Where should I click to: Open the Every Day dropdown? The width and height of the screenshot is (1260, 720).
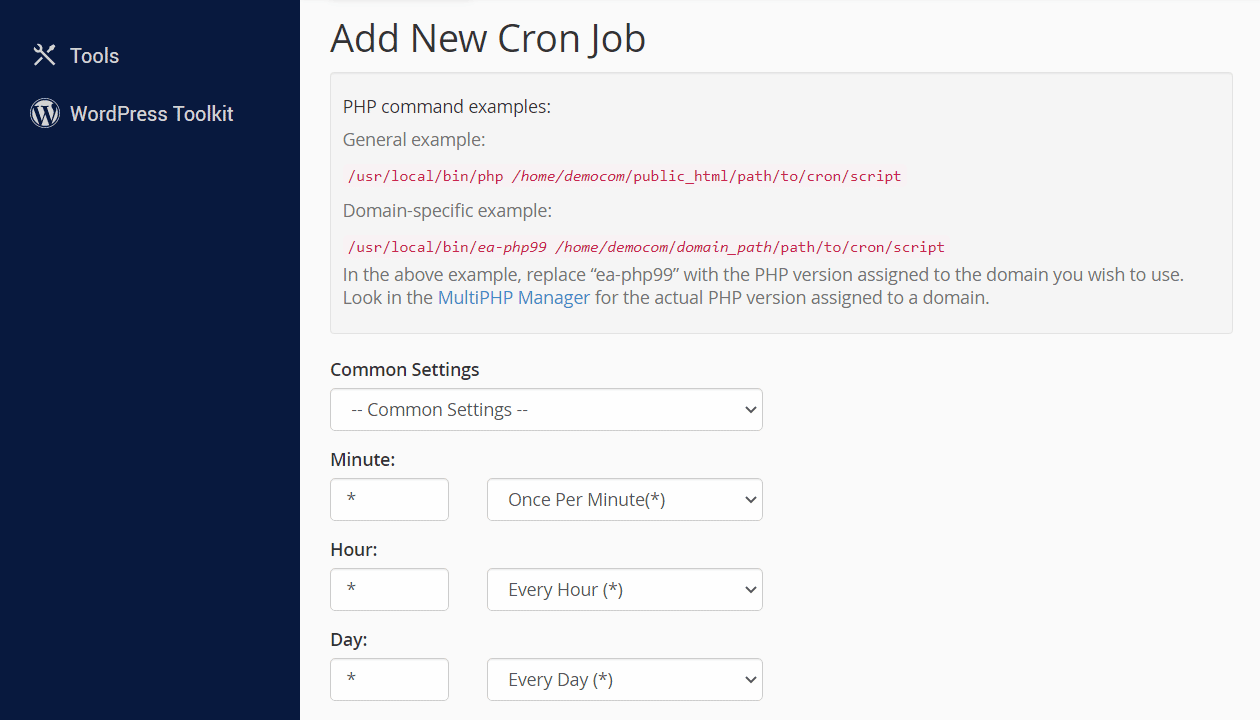624,680
